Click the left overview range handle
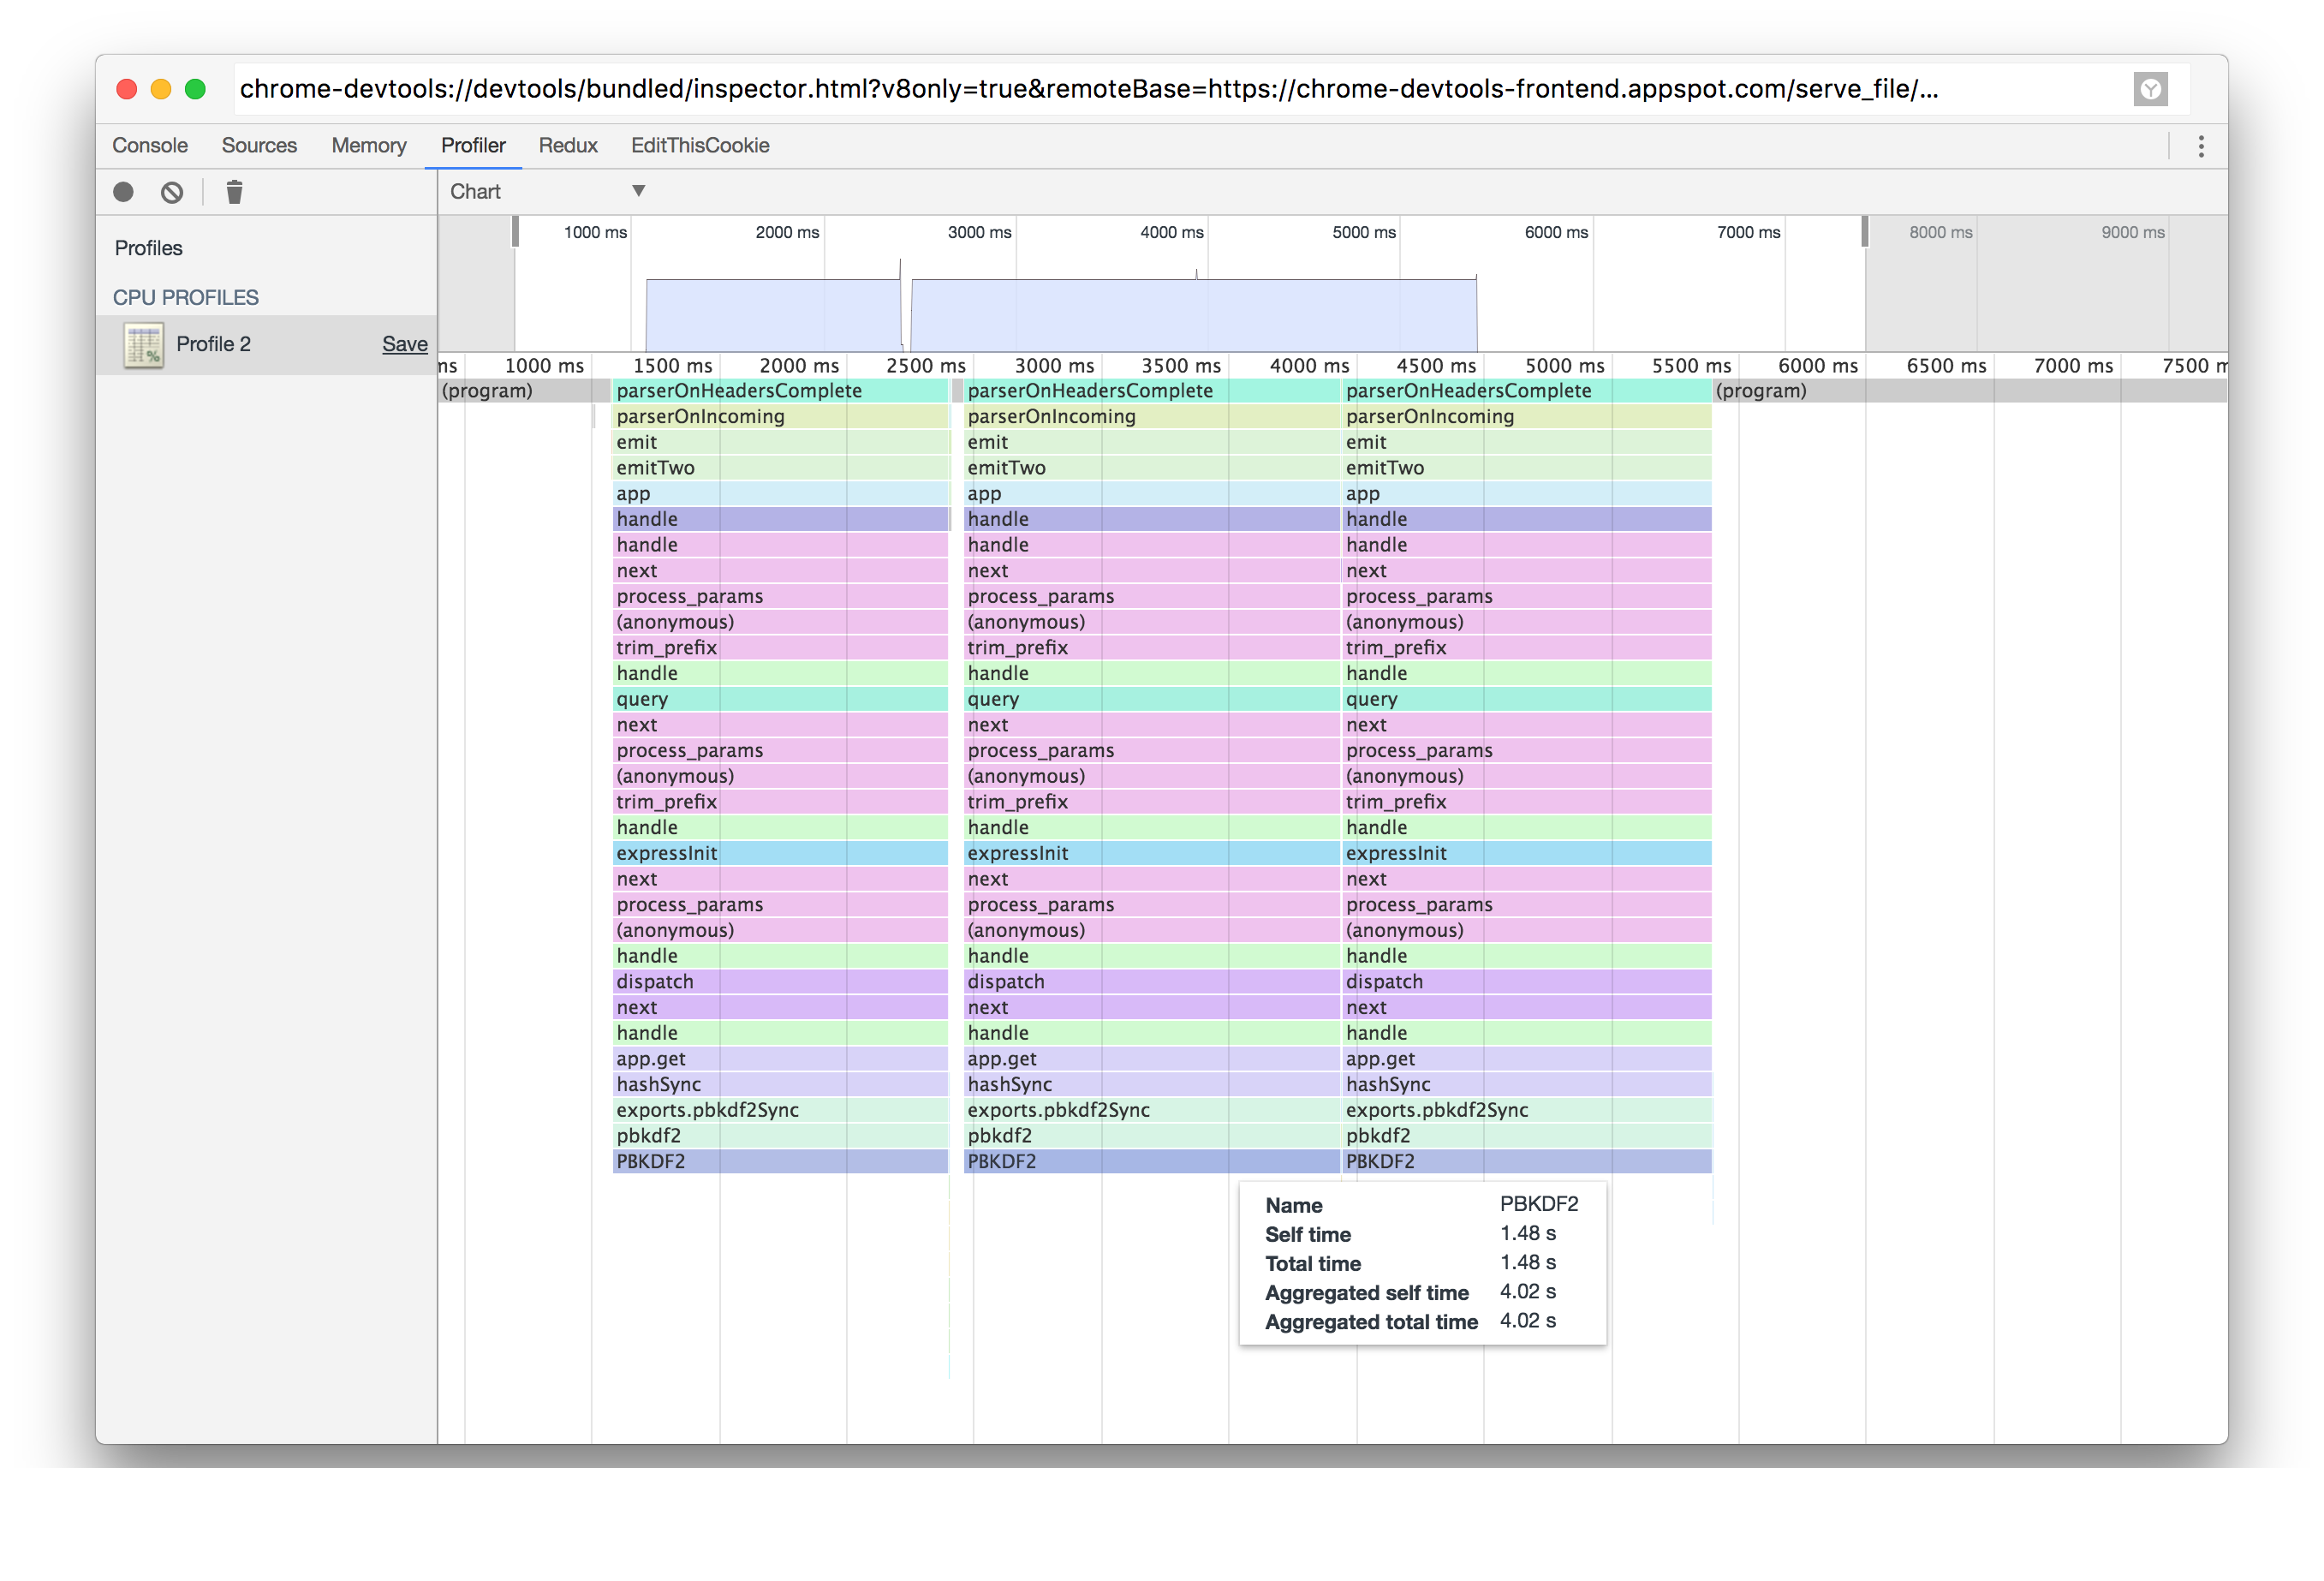Image resolution: width=2324 pixels, height=1581 pixels. click(515, 232)
